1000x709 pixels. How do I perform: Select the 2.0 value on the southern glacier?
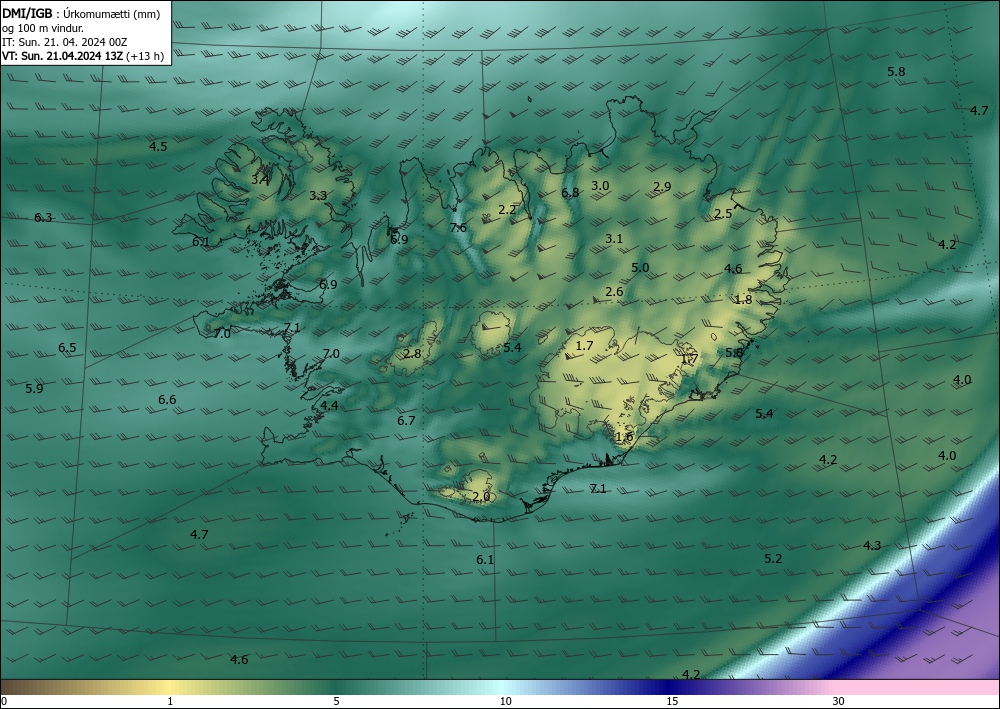tap(482, 497)
